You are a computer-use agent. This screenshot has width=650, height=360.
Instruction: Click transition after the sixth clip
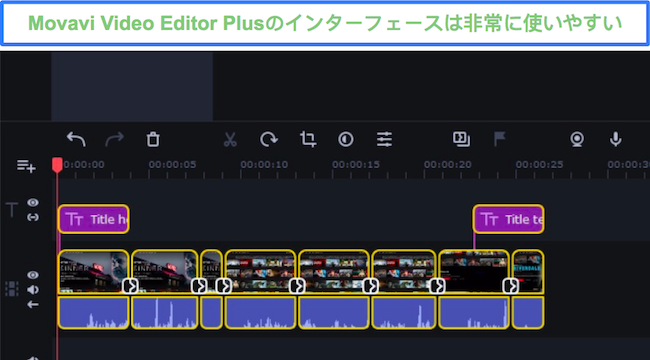pyautogui.click(x=437, y=286)
